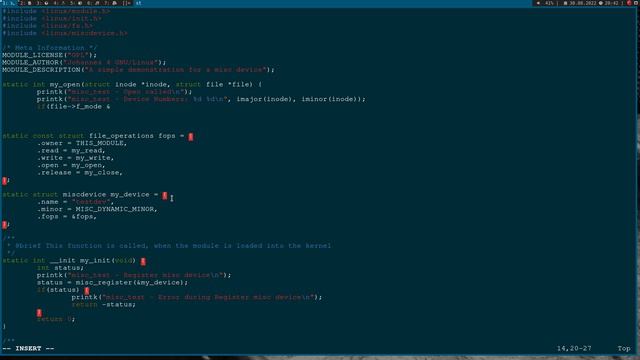Click the tiling layout symbol in the bar
Viewport: 640px width, 360px height.
point(127,3)
